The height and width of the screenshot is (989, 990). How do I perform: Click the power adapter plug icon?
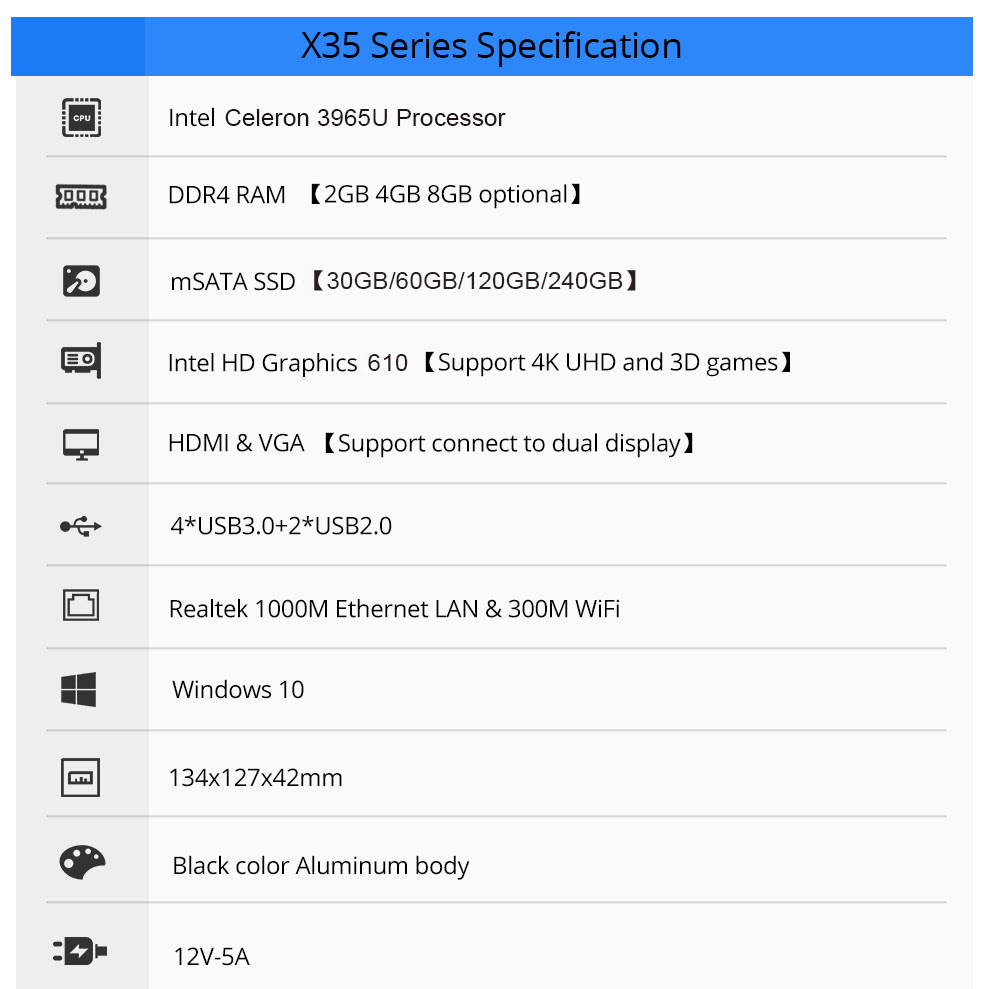pyautogui.click(x=80, y=951)
